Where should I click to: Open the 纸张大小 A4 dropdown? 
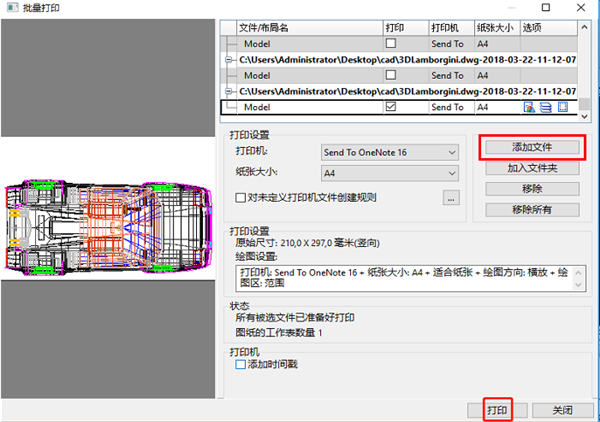tap(390, 173)
